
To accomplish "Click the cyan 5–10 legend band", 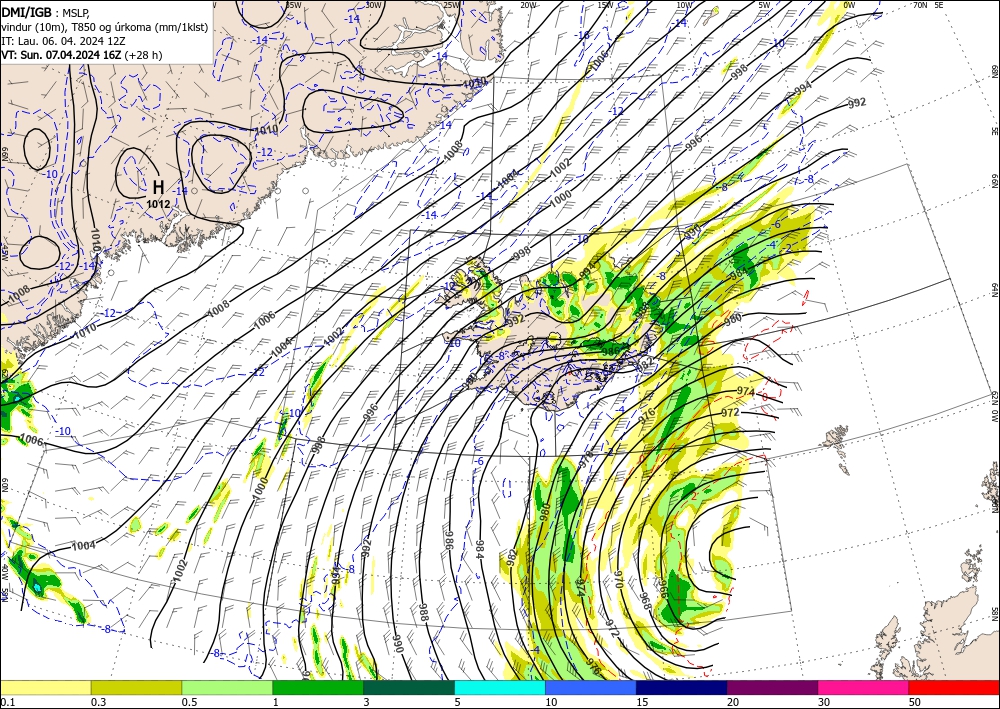I will [500, 687].
